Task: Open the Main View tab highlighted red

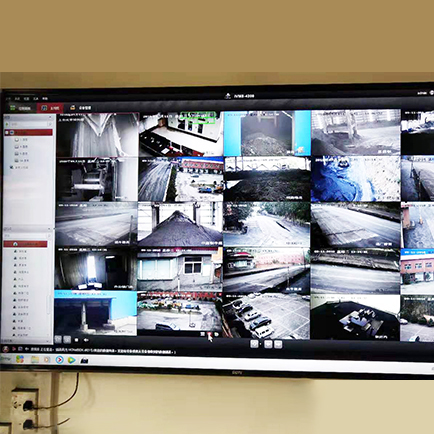Action: (x=50, y=108)
